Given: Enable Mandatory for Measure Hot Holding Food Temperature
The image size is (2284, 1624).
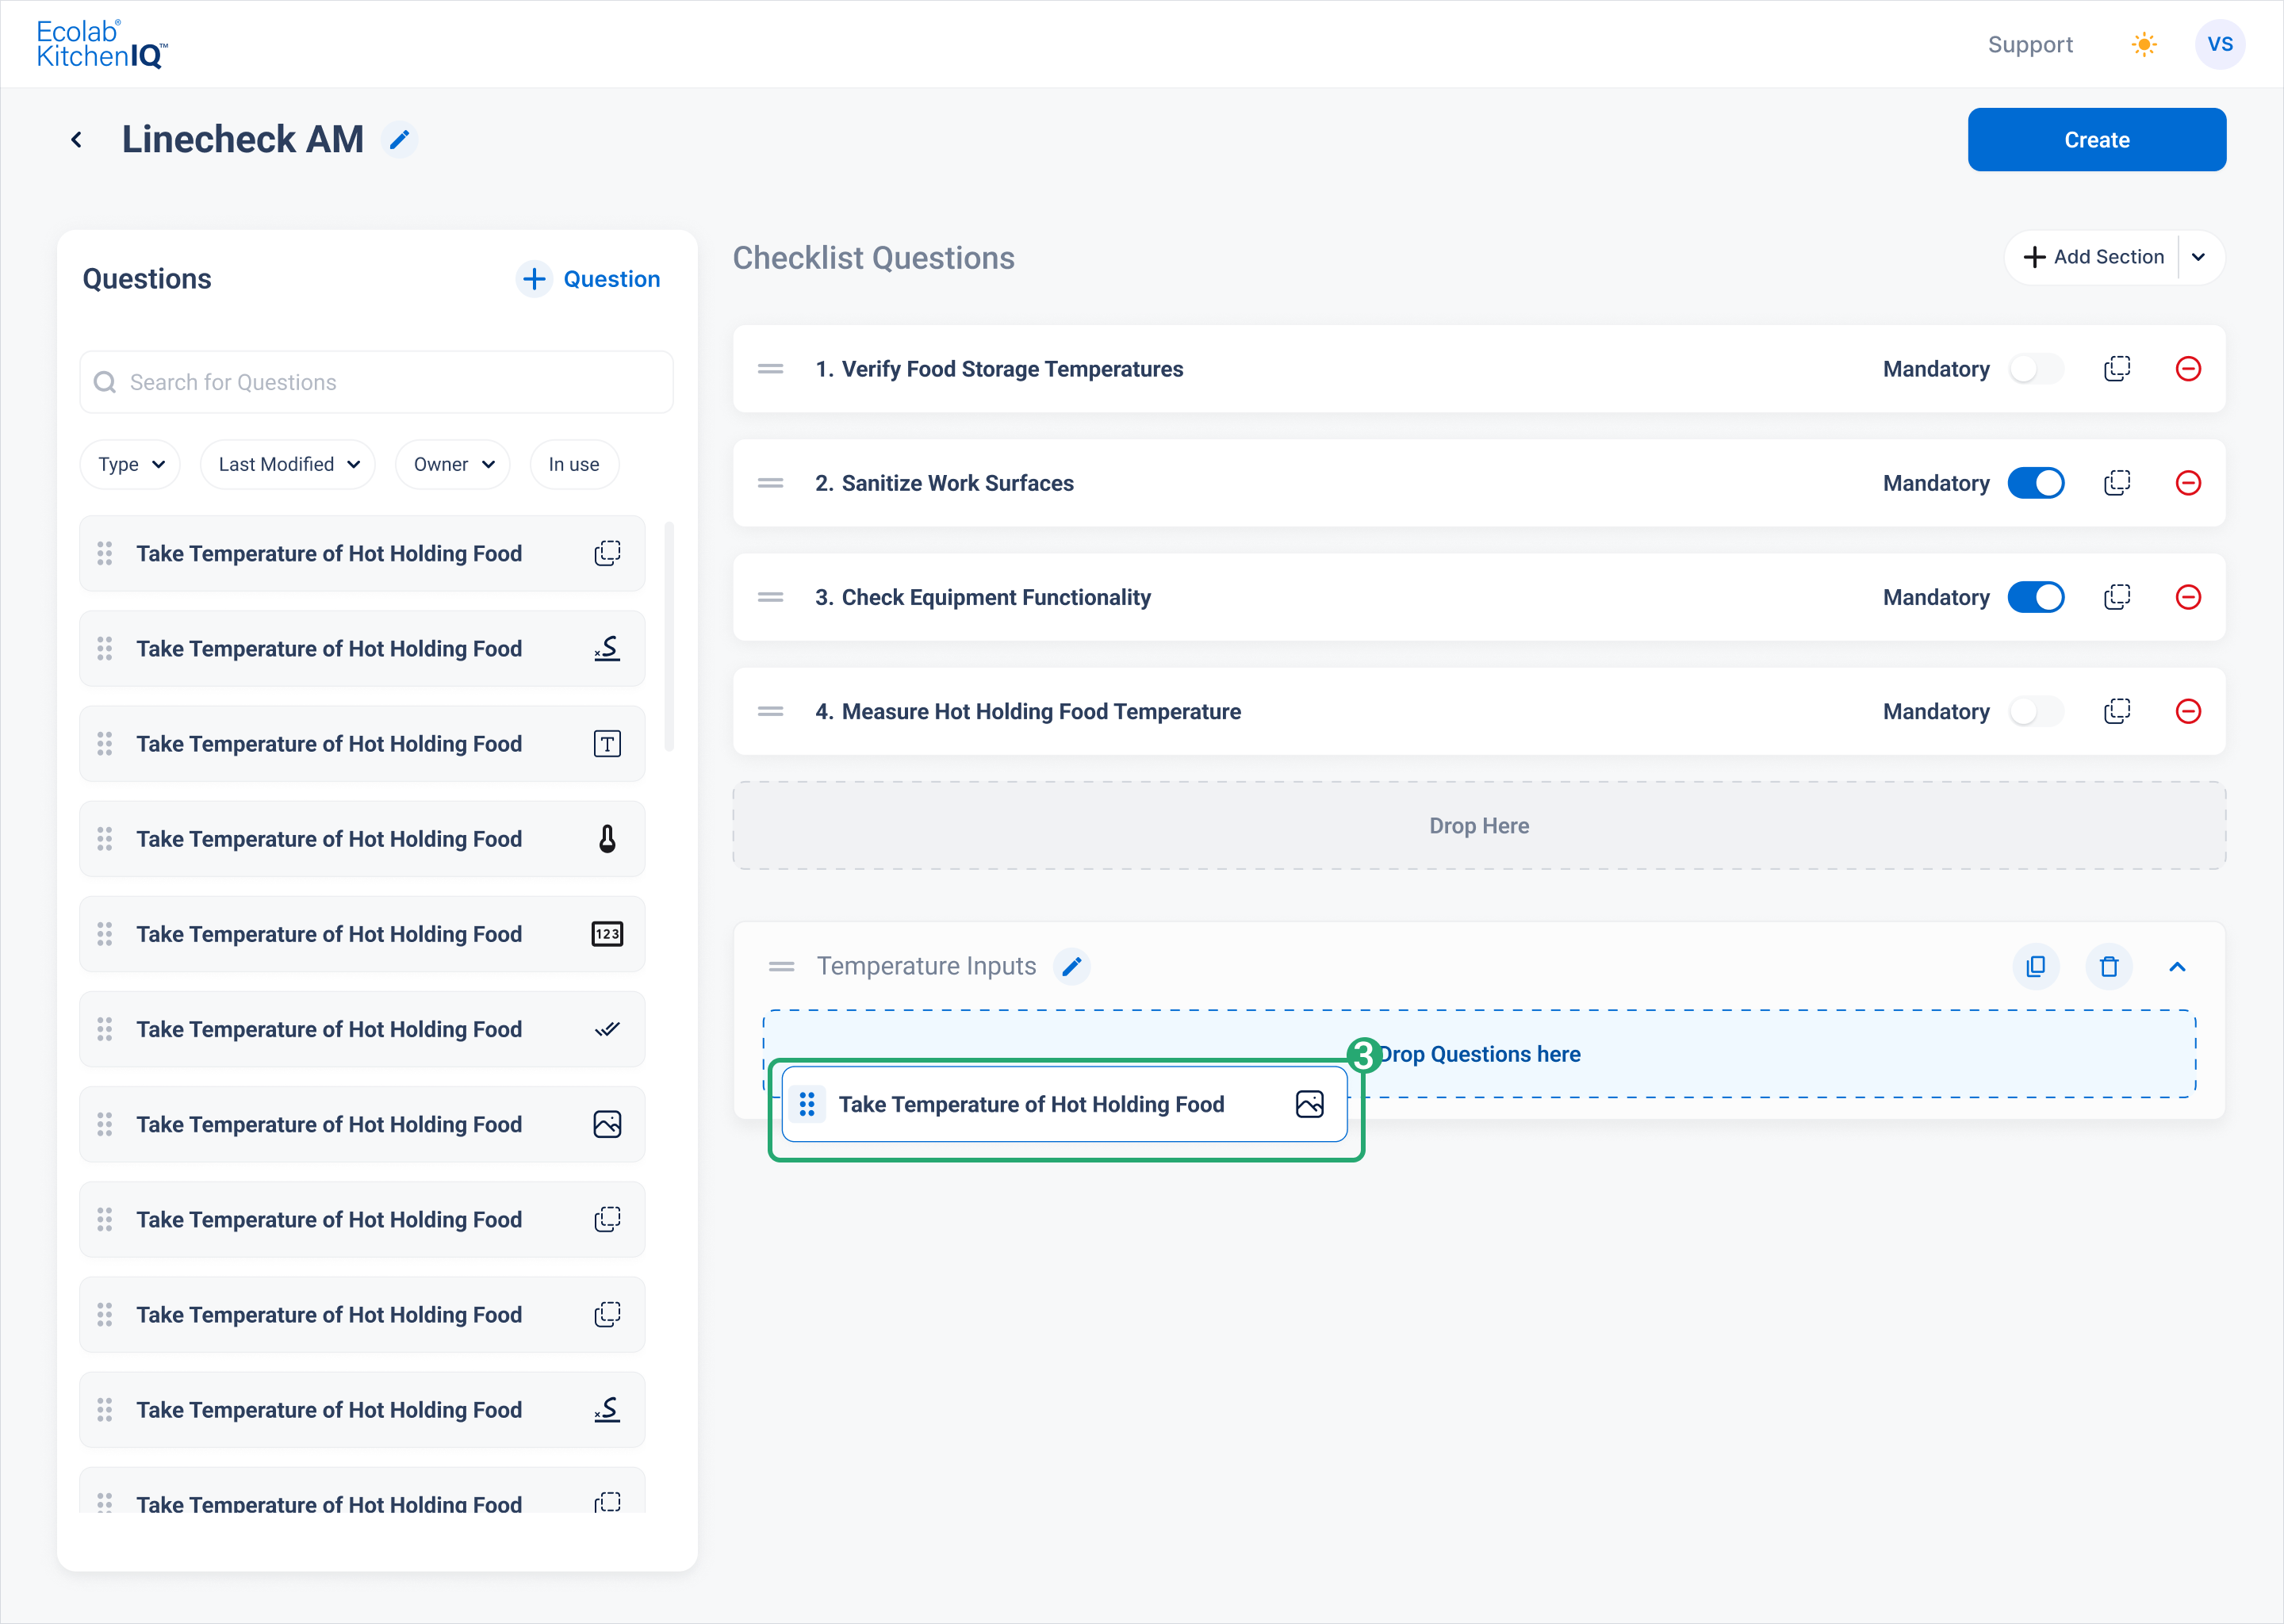Looking at the screenshot, I should [2036, 711].
